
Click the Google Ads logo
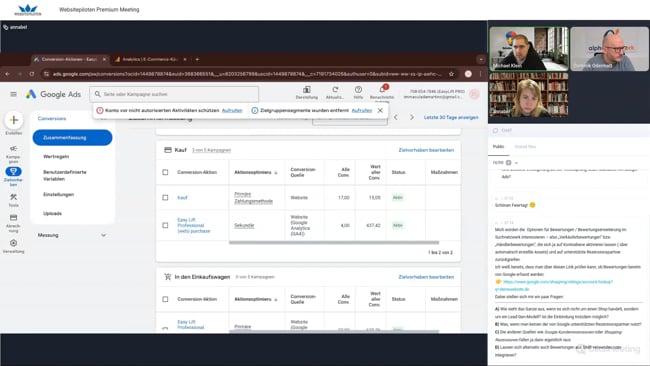(x=53, y=95)
